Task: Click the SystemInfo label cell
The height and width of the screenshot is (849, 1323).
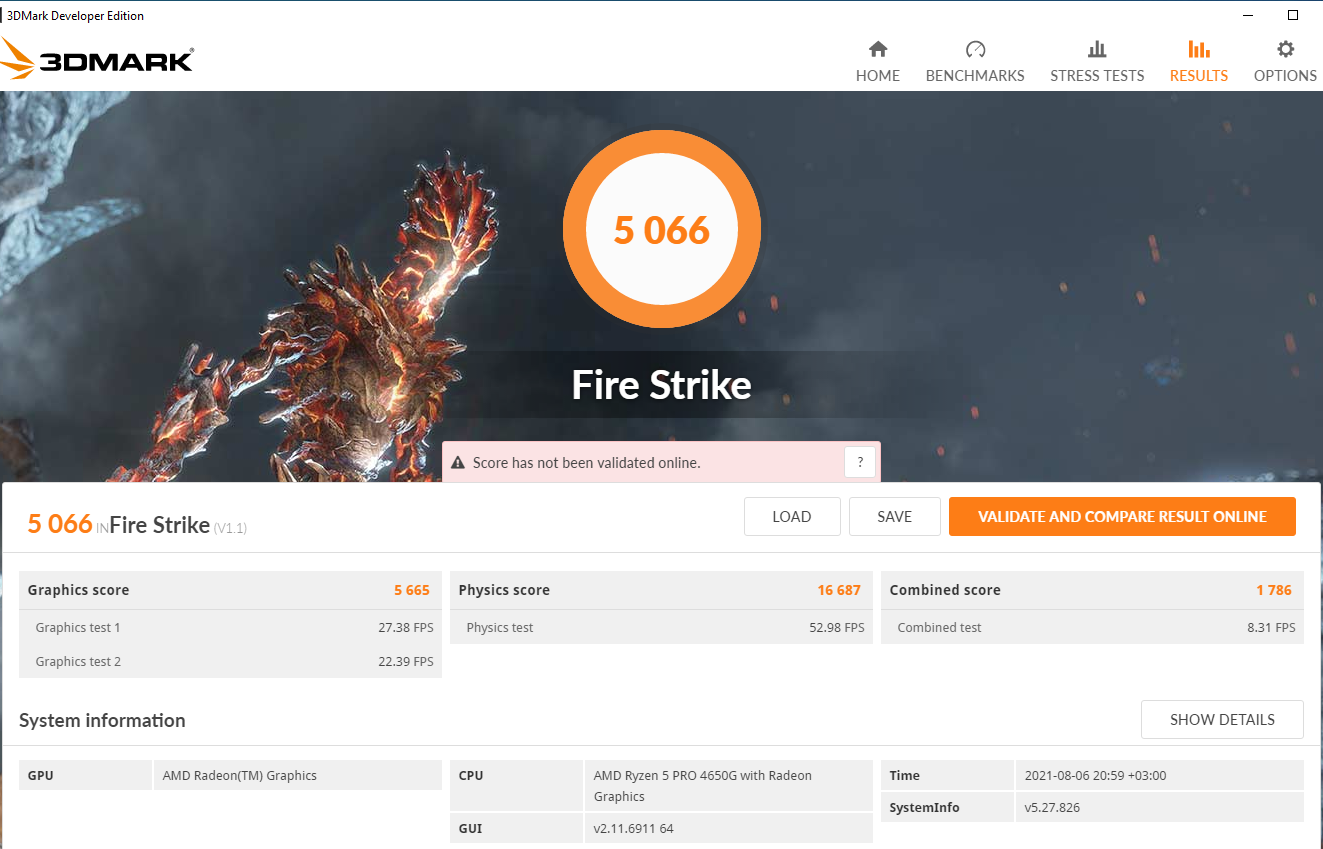Action: coord(946,807)
